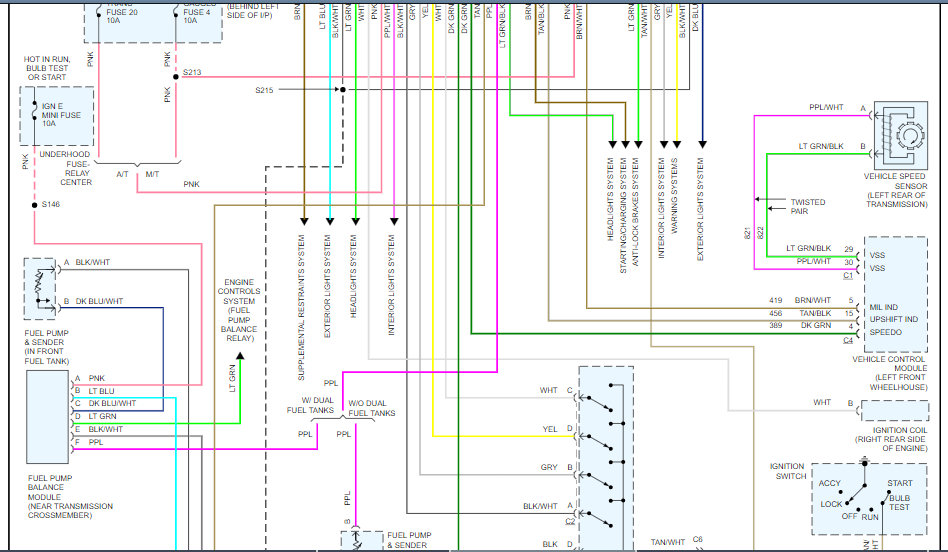Click the "419 BRN/WHT" wire label
948x552 pixels.
[799, 300]
